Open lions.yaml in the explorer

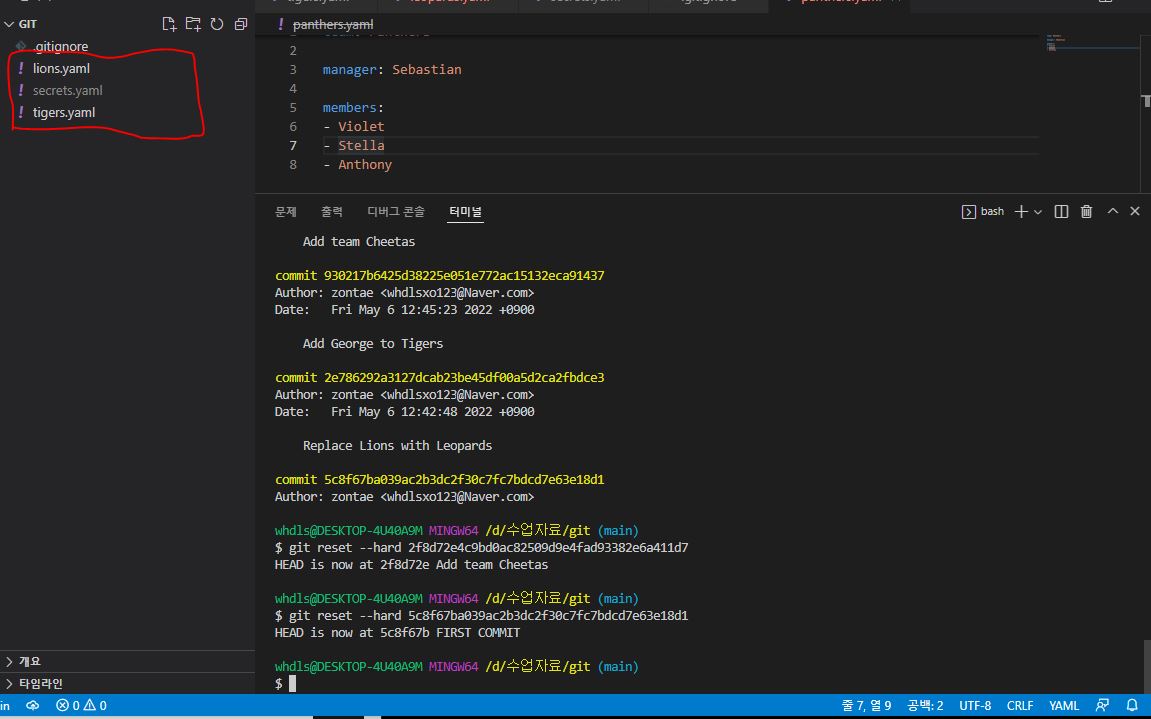coord(62,68)
